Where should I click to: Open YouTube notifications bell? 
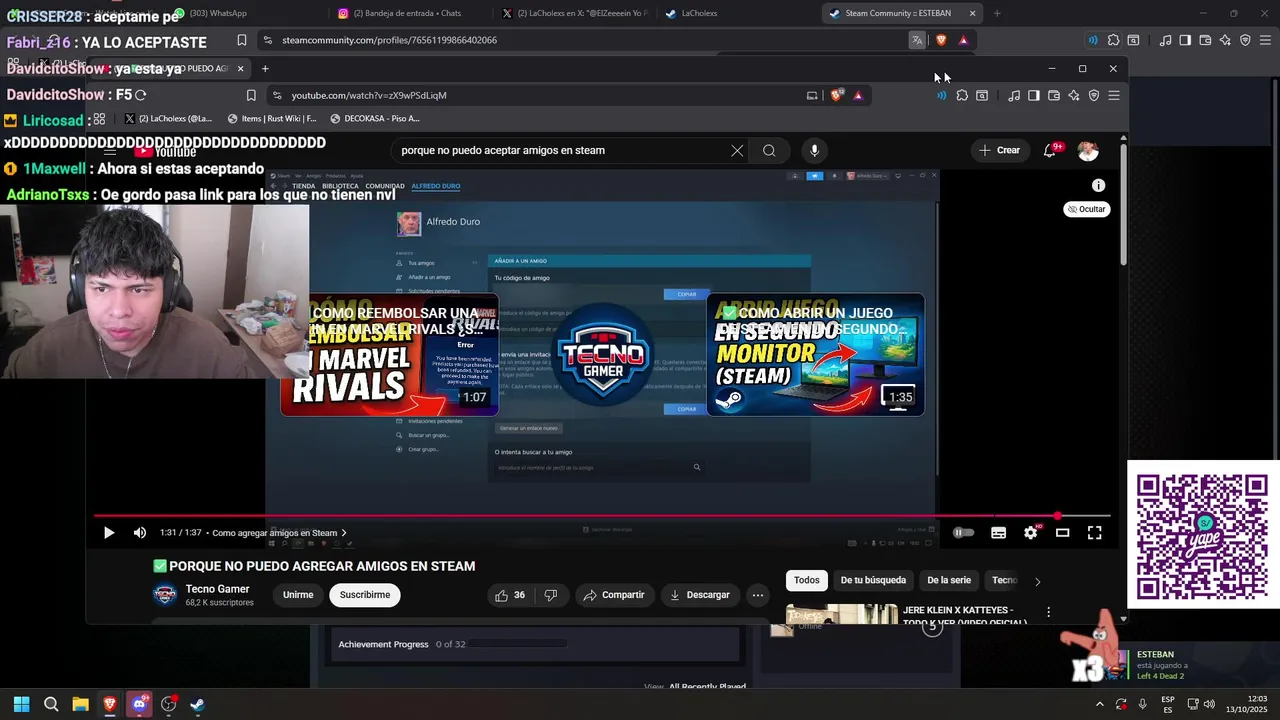[1050, 151]
